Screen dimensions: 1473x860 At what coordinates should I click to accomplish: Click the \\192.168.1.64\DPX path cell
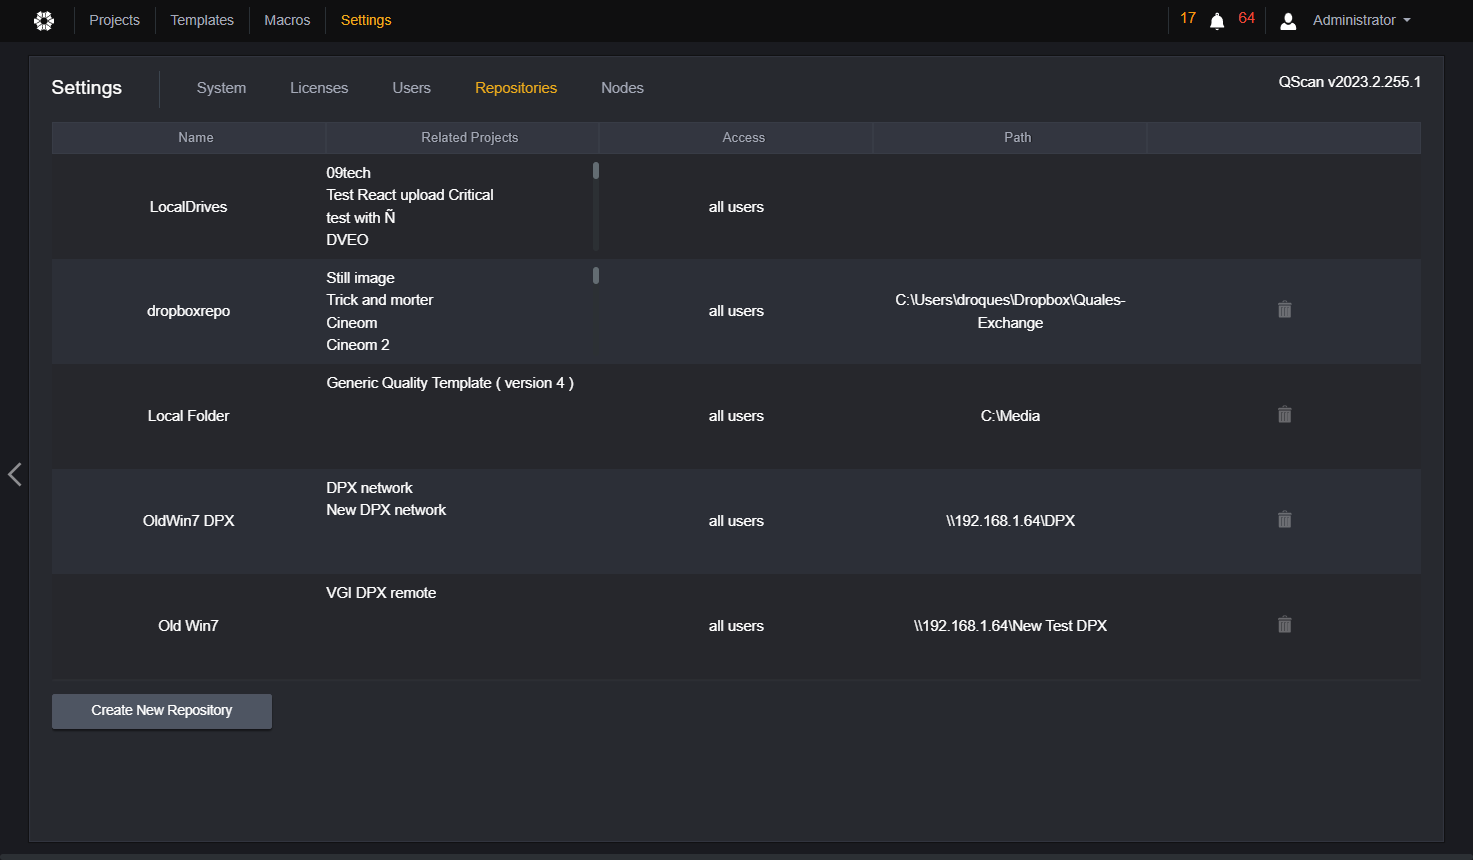1010,521
